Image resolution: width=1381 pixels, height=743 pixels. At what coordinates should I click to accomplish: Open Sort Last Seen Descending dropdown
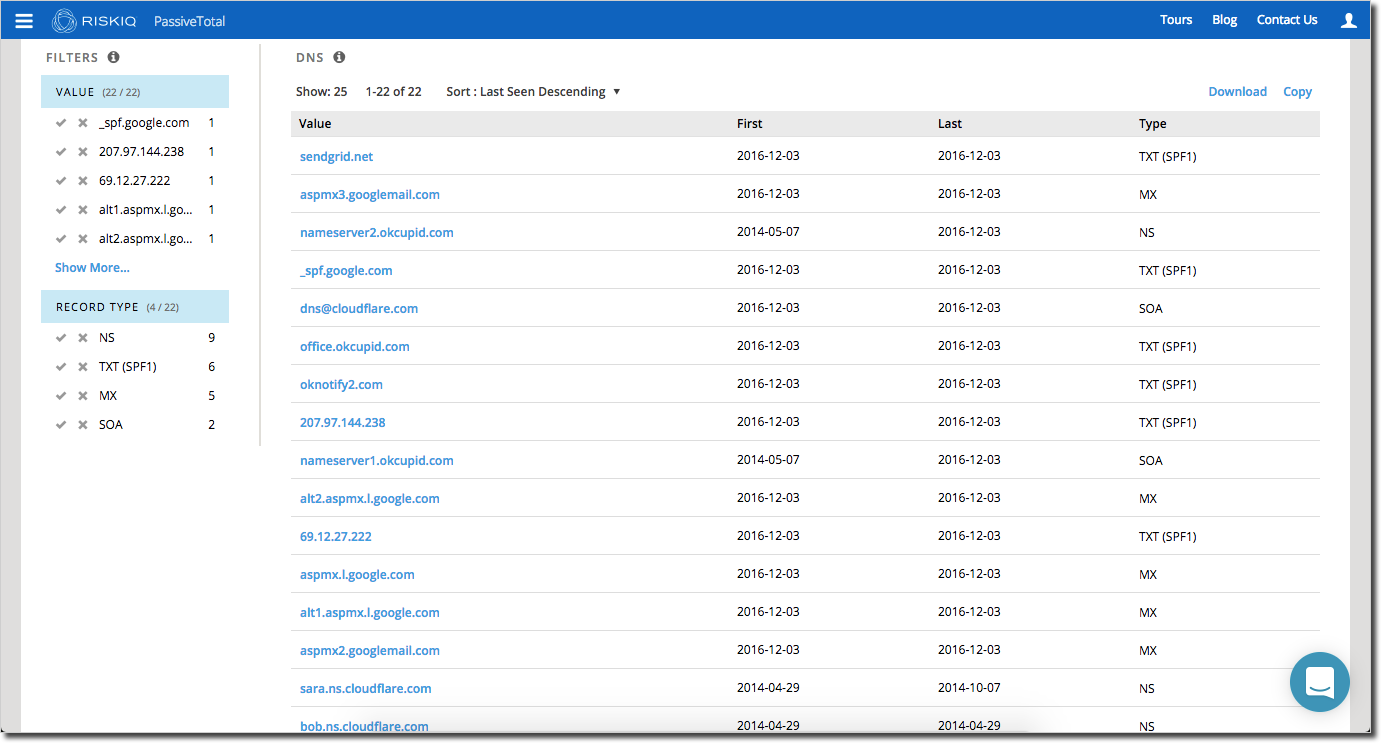533,92
